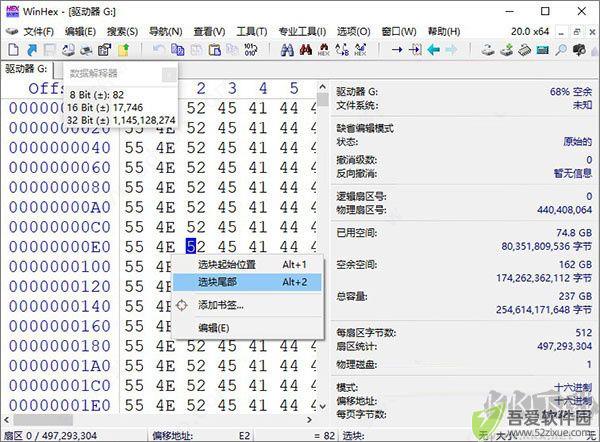
Task: Click the inner document minimize button
Action: tap(561, 33)
